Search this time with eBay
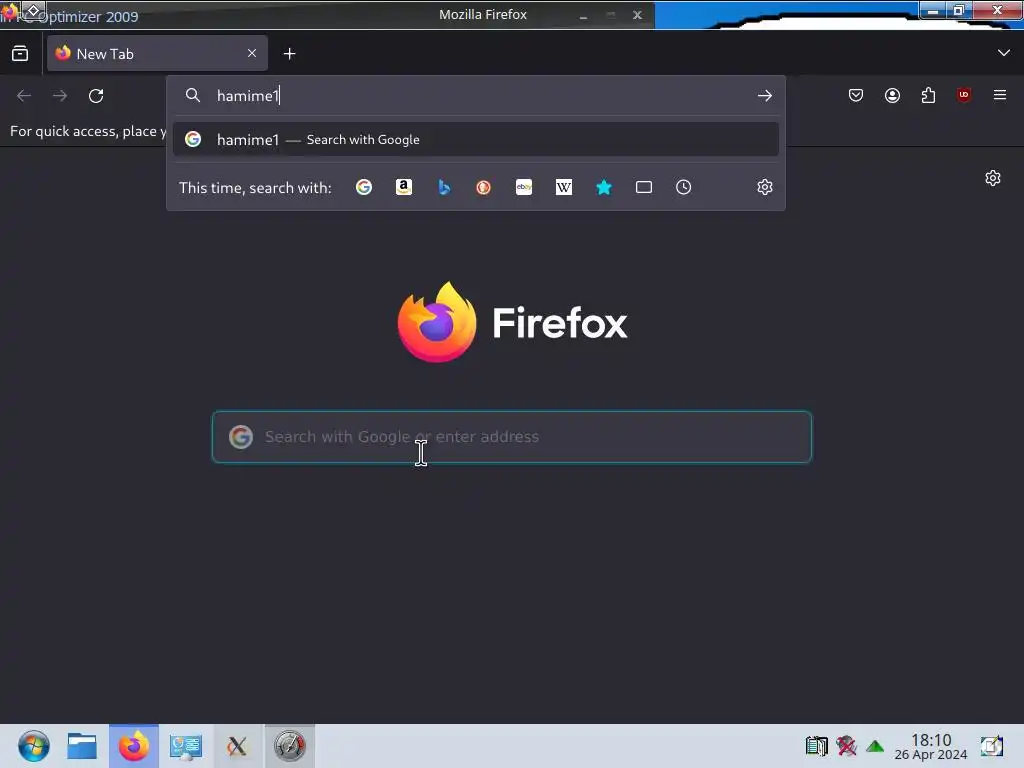The image size is (1024, 768). point(524,187)
